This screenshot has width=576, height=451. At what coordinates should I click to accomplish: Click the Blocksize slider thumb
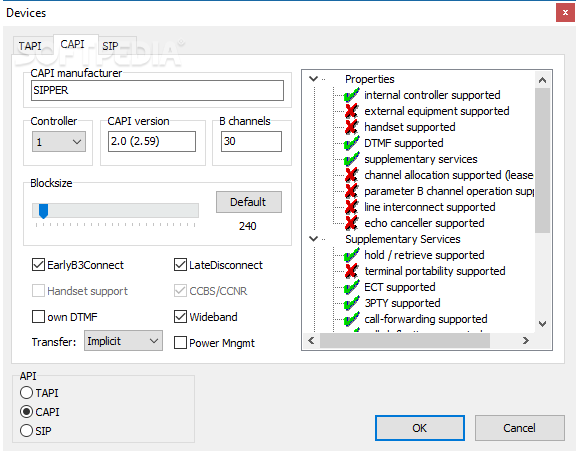[x=43, y=211]
